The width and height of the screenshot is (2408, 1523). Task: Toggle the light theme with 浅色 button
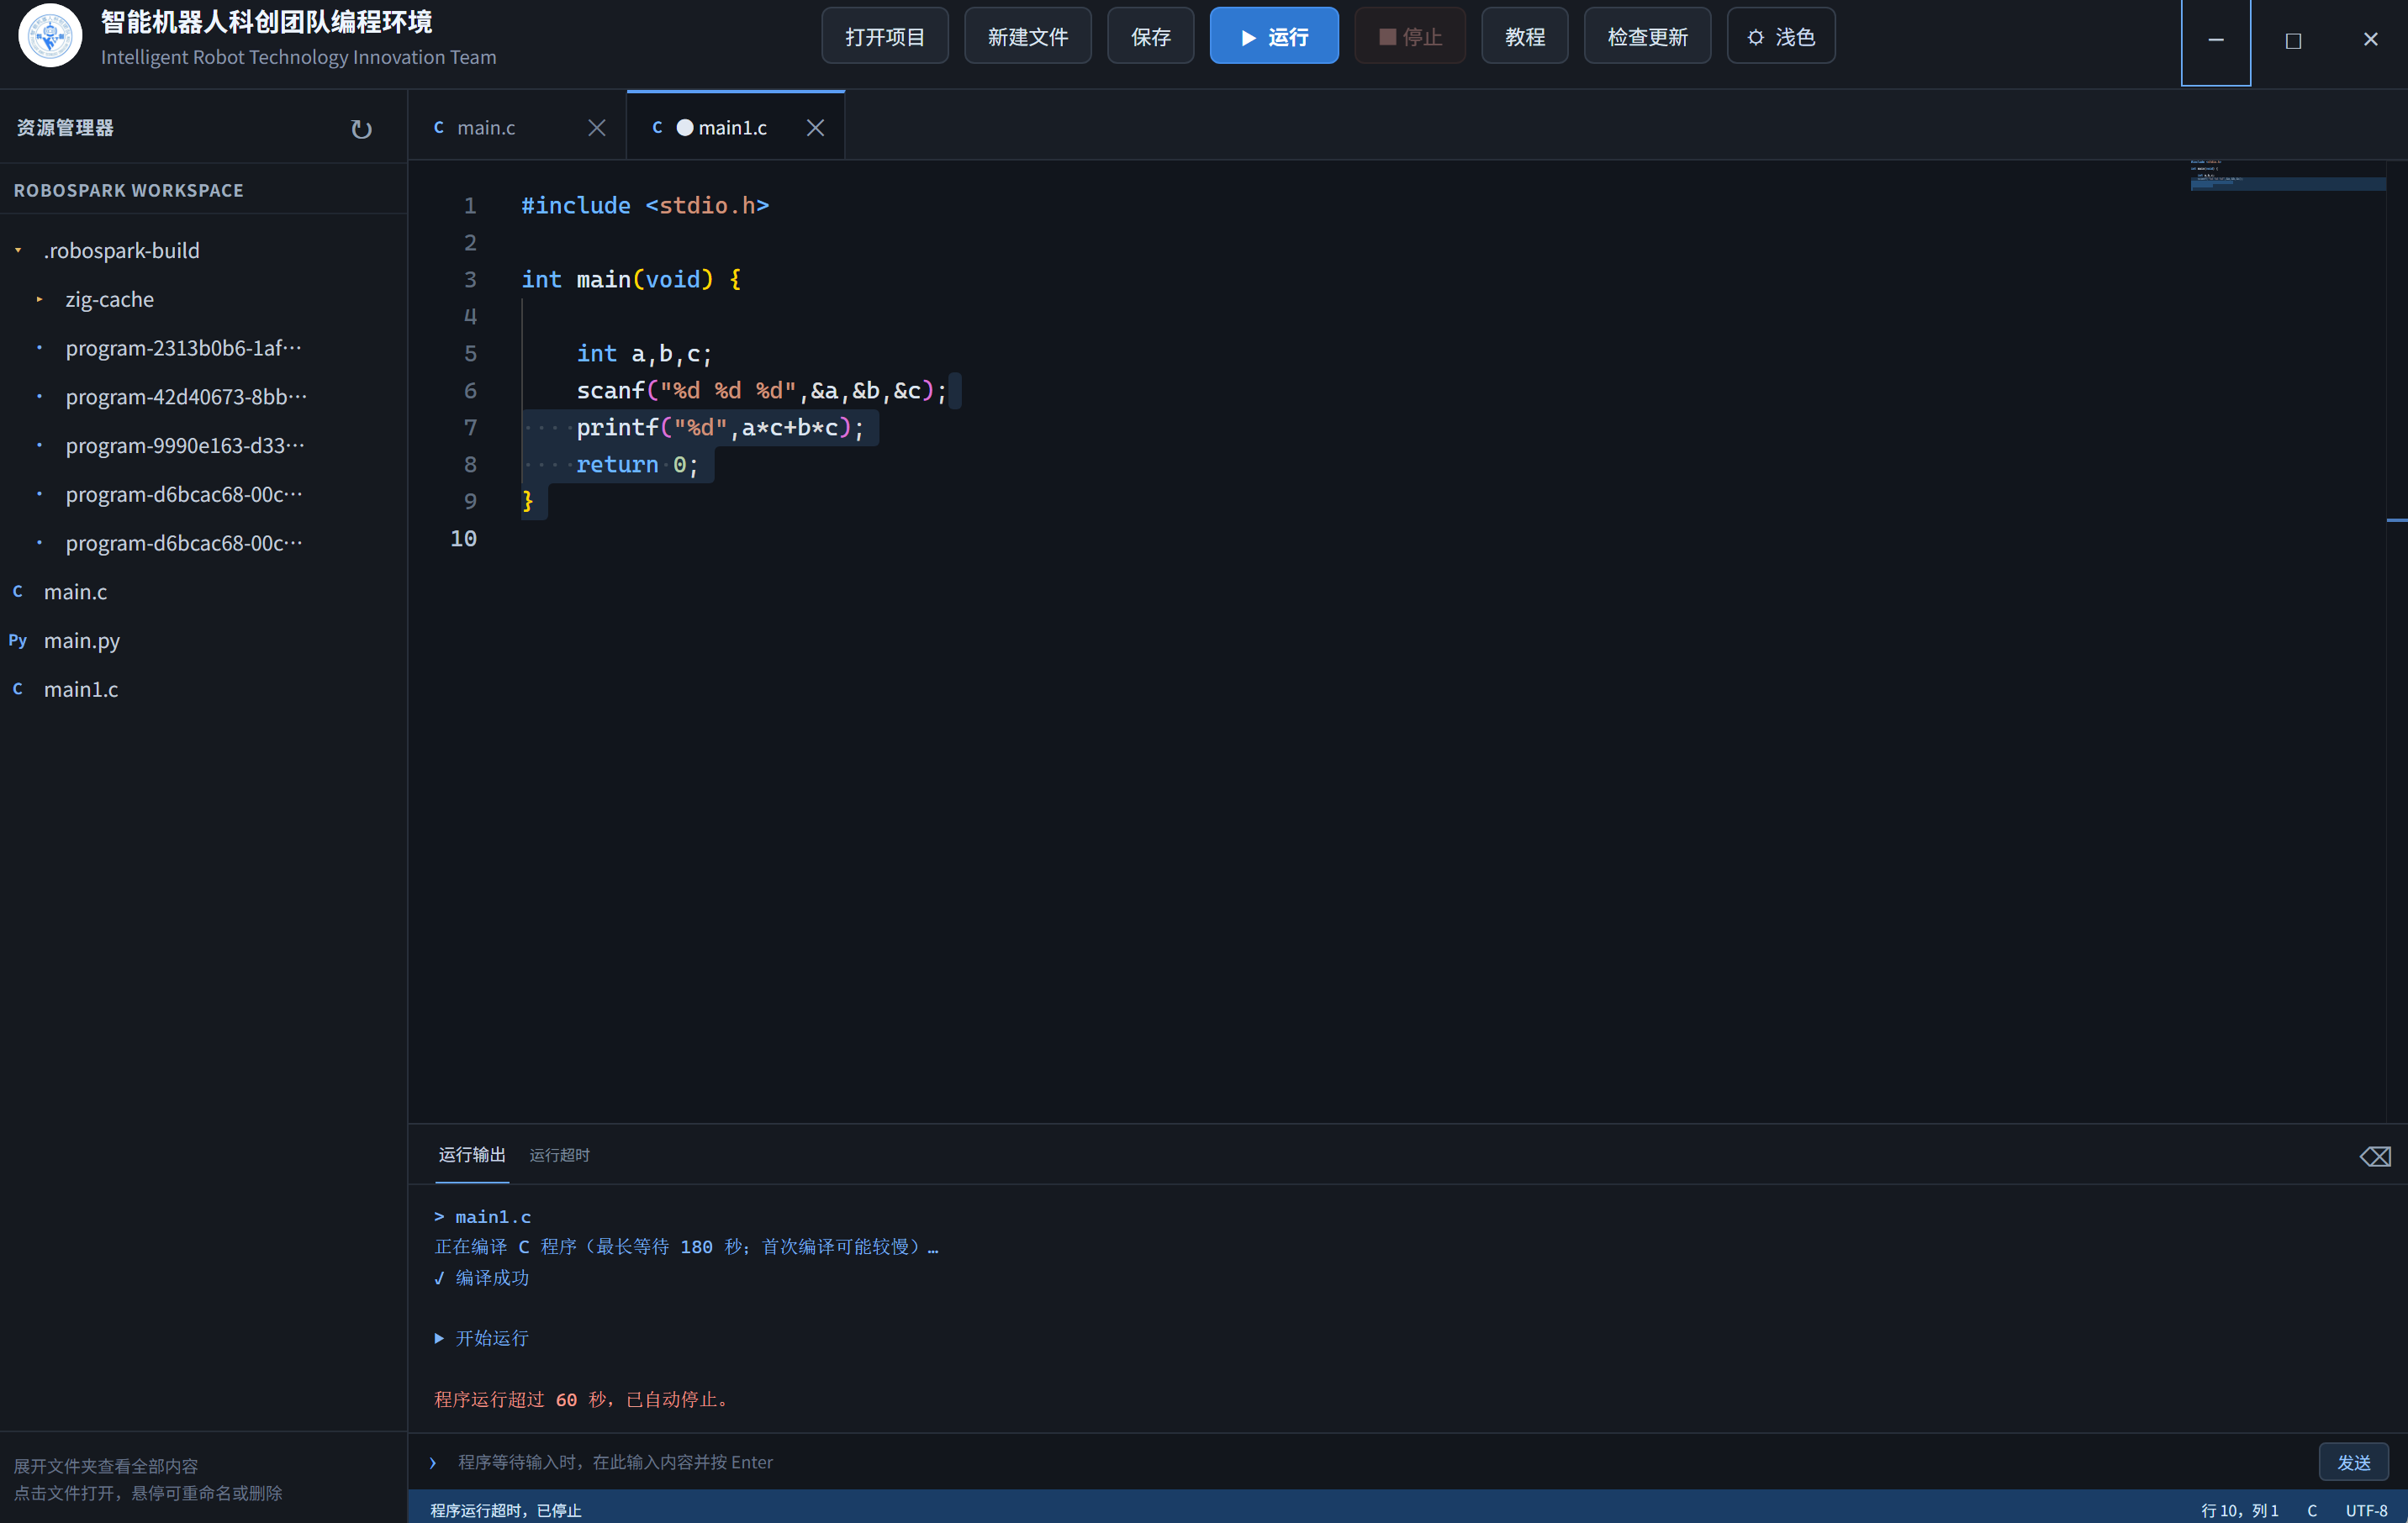click(x=1780, y=36)
